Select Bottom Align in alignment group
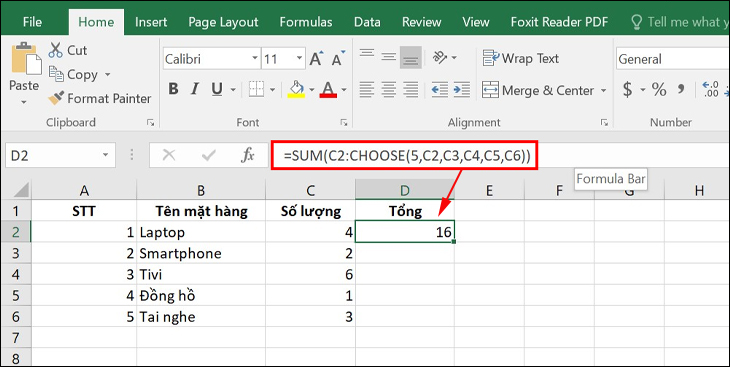 coord(410,57)
